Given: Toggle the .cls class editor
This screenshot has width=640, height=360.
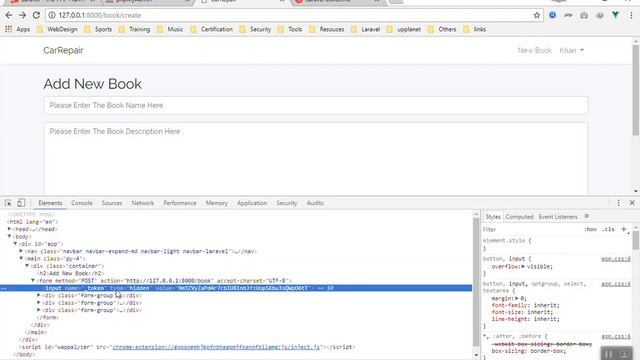Looking at the screenshot, I should (x=608, y=229).
